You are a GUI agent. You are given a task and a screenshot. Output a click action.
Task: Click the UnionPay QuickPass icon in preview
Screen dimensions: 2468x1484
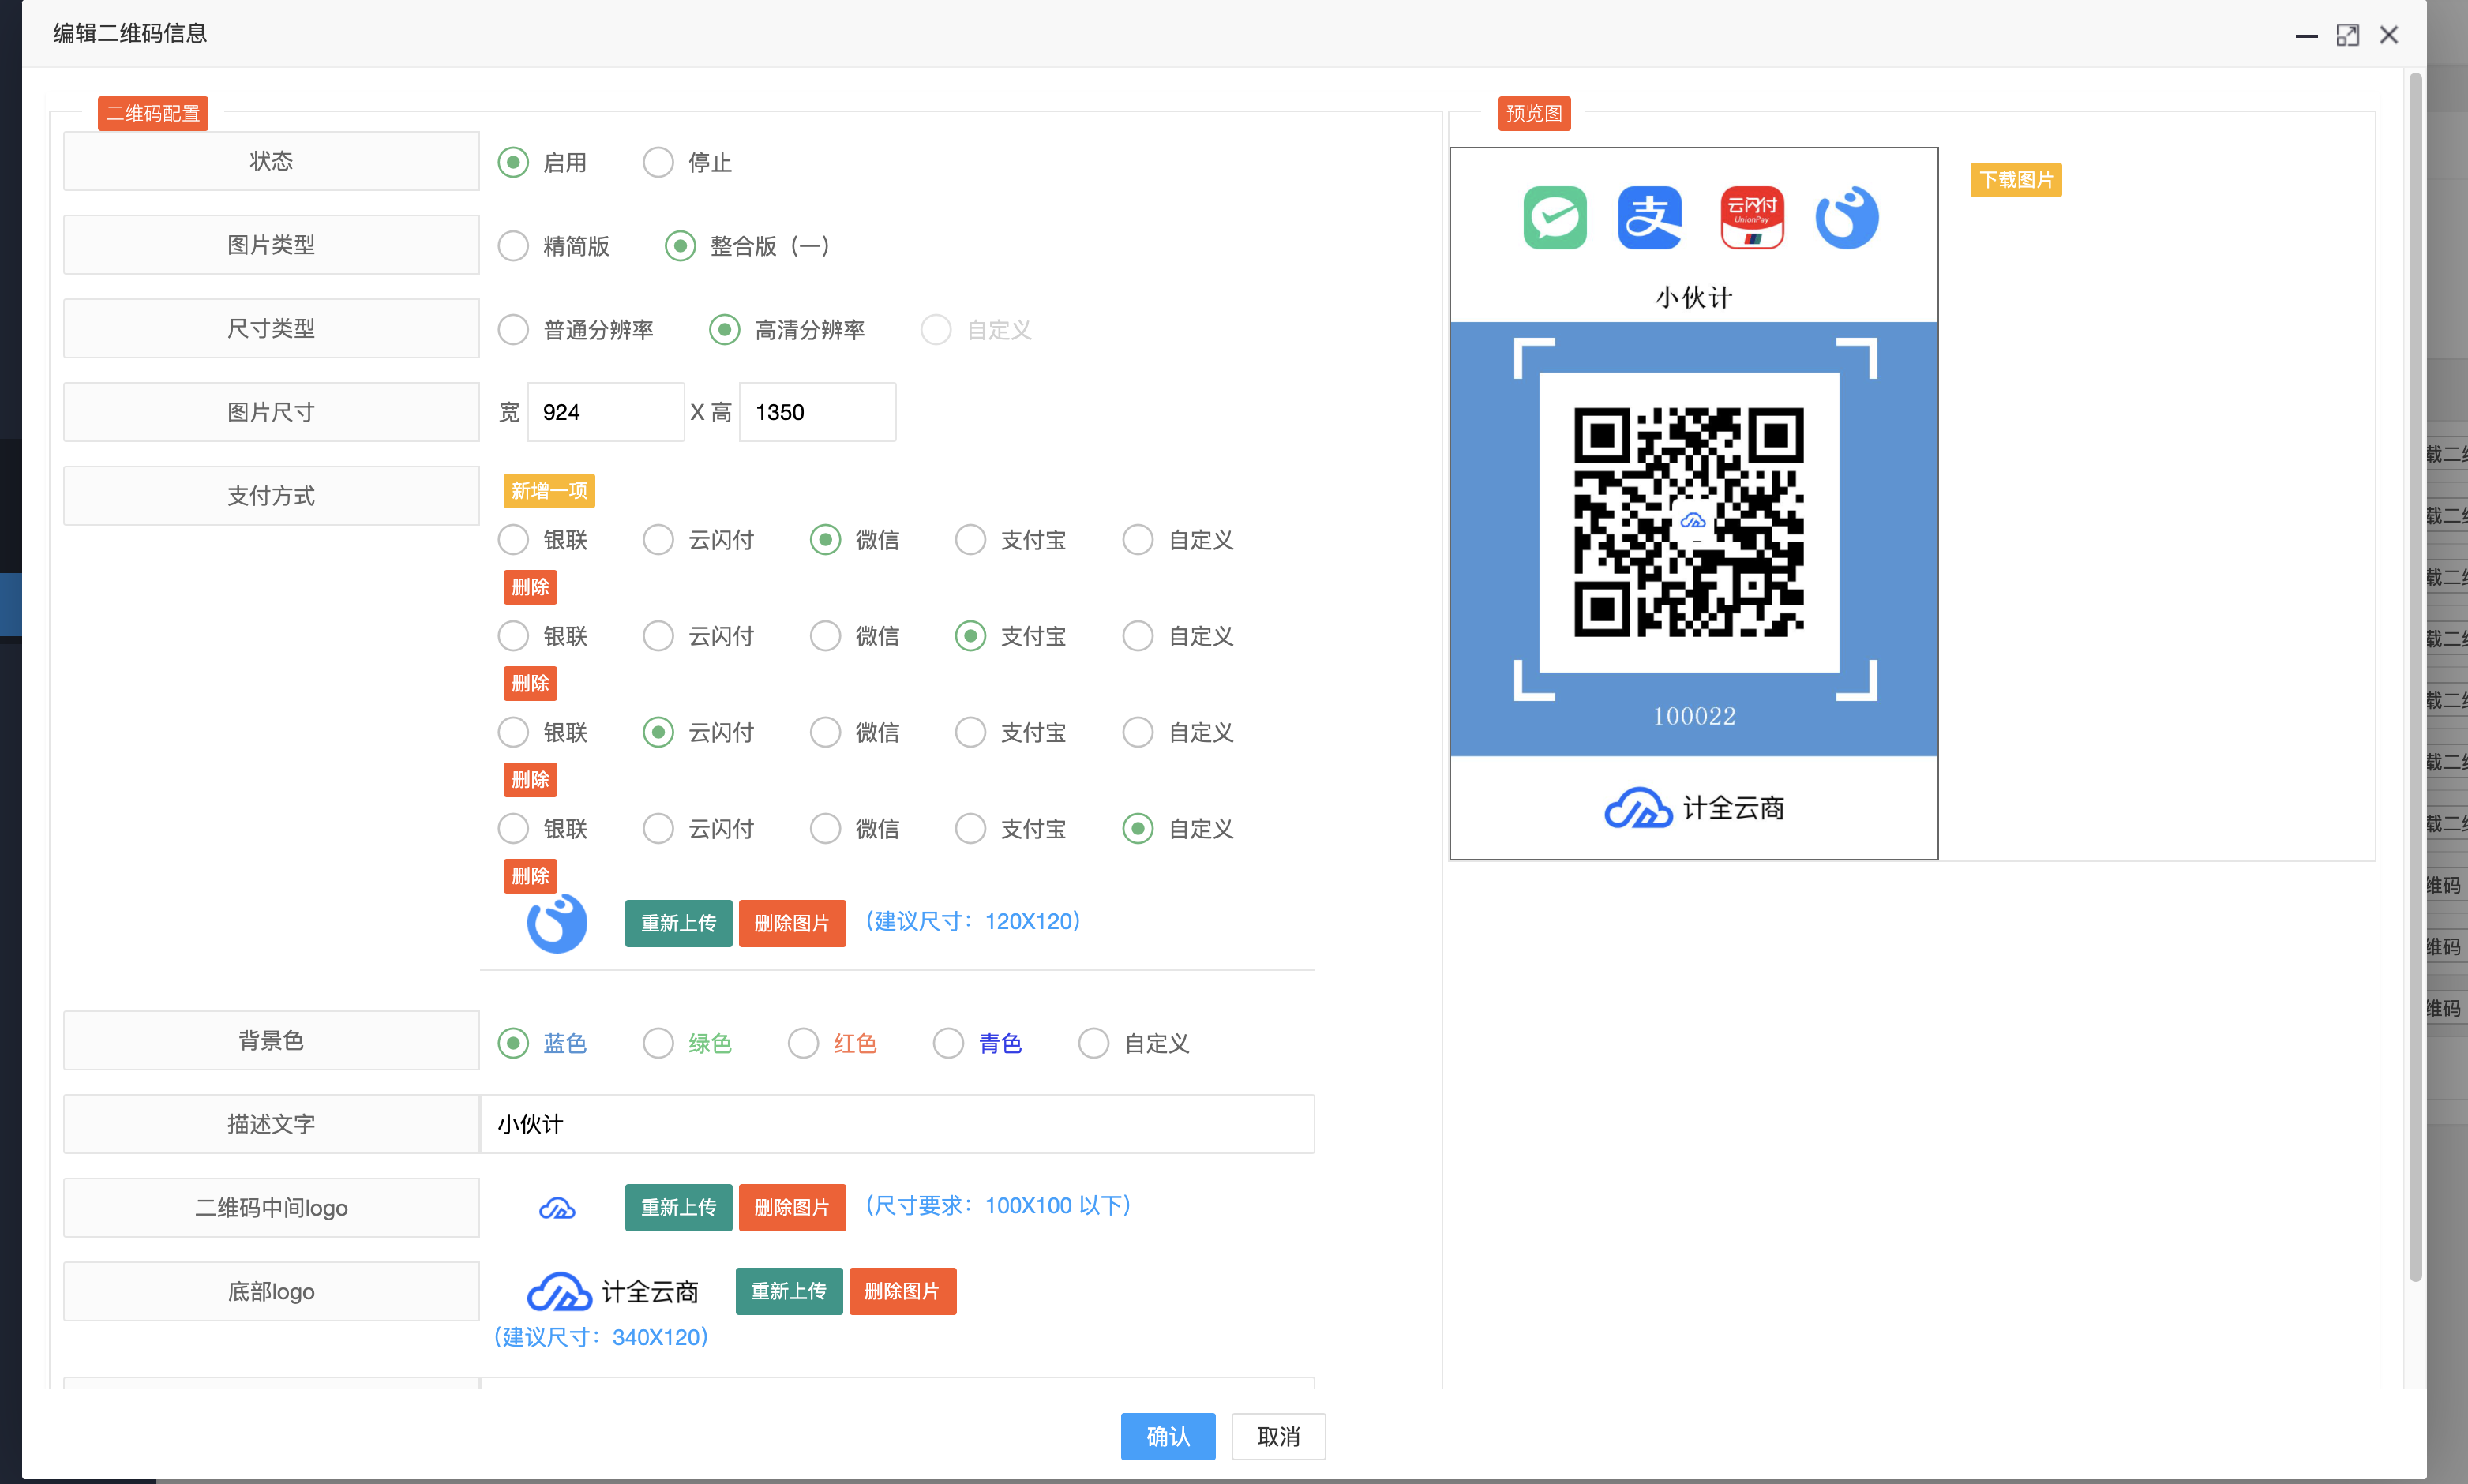1752,218
